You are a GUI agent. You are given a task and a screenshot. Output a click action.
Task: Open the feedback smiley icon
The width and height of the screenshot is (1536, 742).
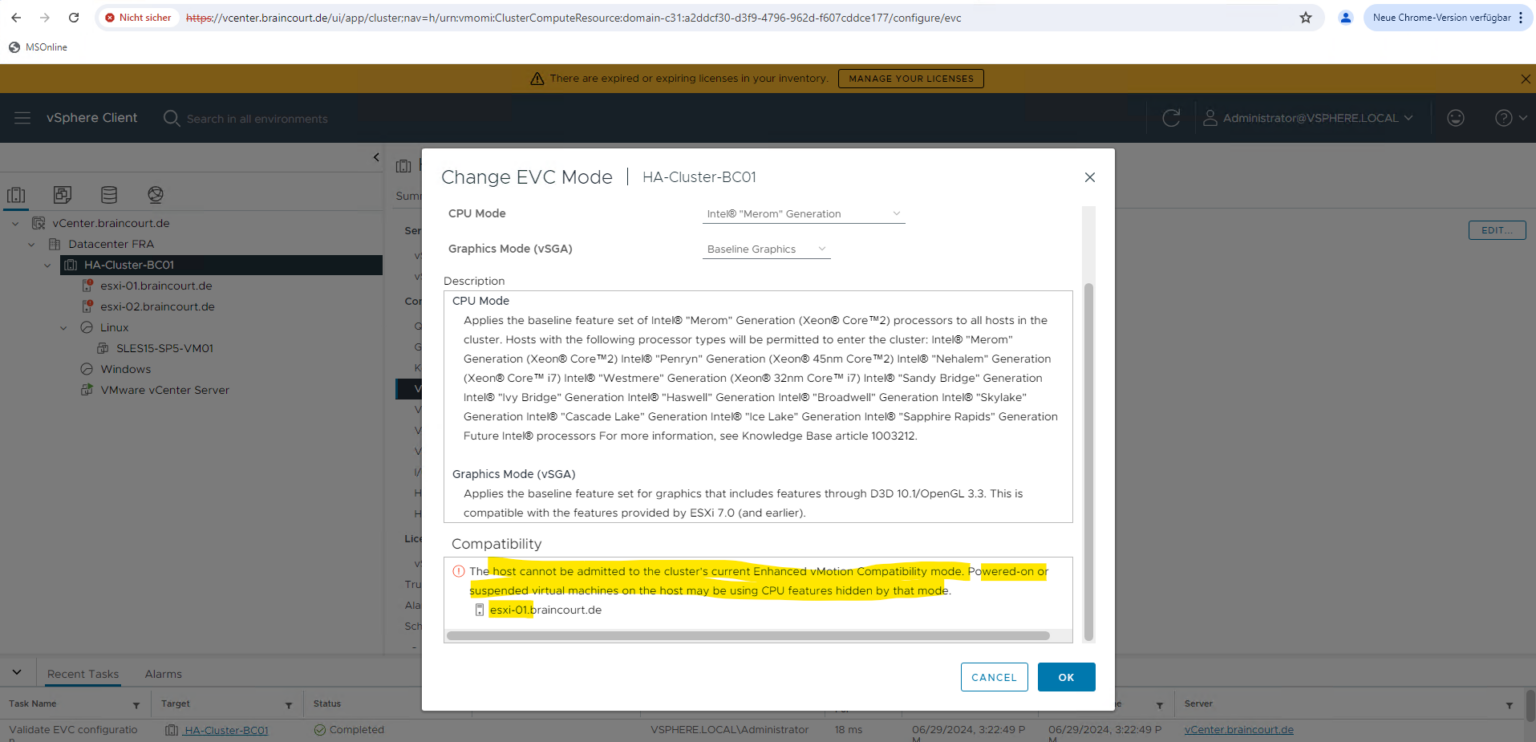pos(1455,117)
